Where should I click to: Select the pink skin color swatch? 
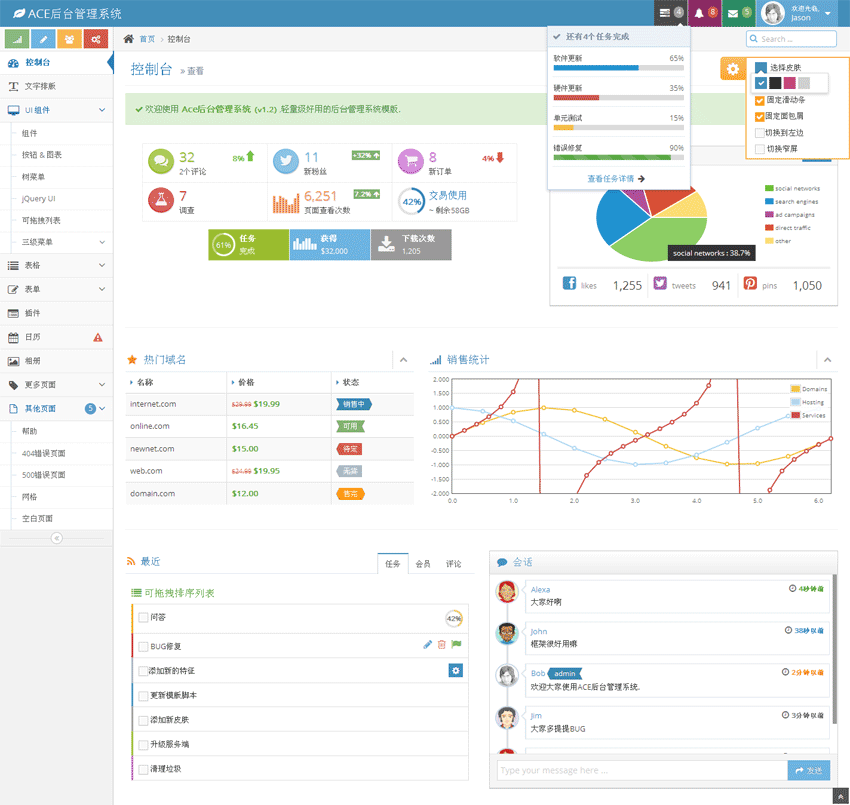790,83
